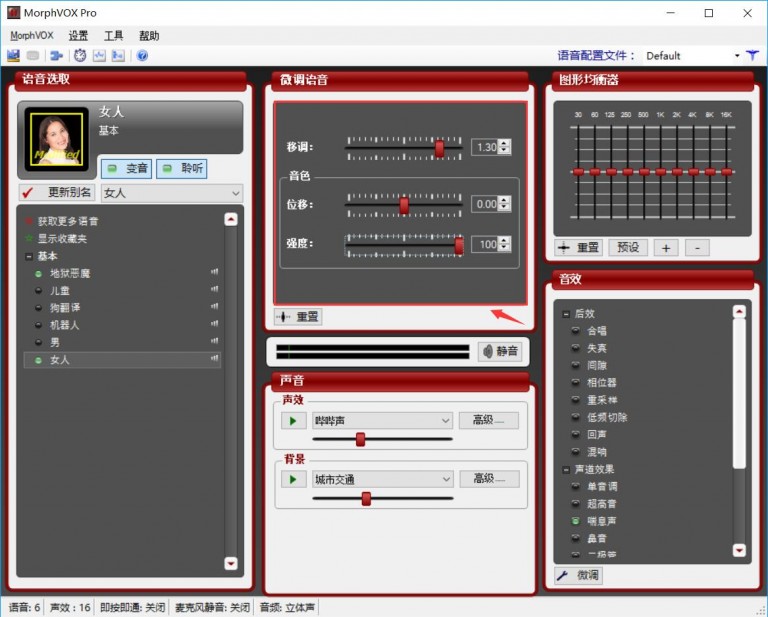The height and width of the screenshot is (617, 768).
Task: Play the 城市交通 background sound
Action: (x=293, y=480)
